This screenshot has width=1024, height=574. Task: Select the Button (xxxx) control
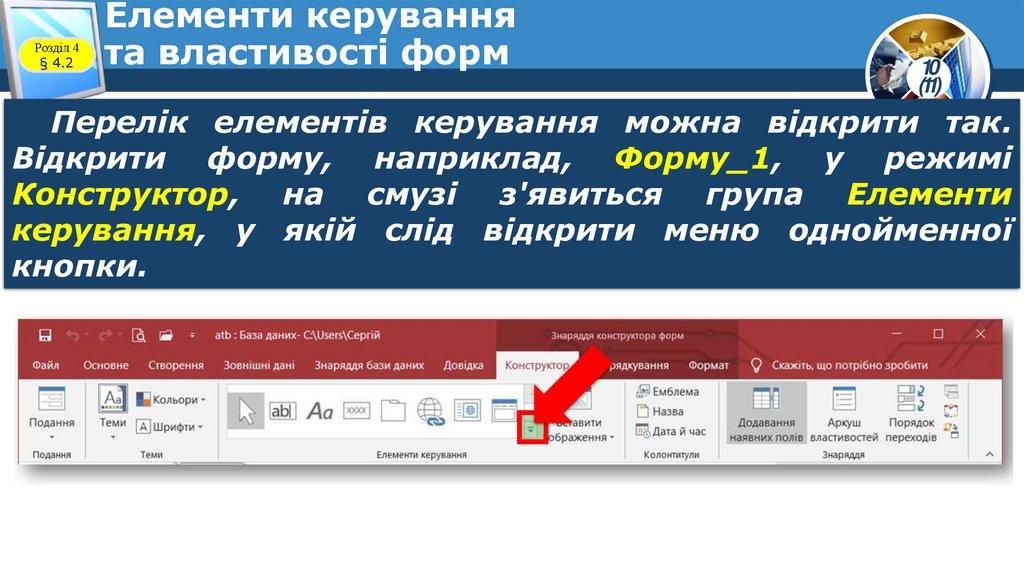(x=357, y=410)
